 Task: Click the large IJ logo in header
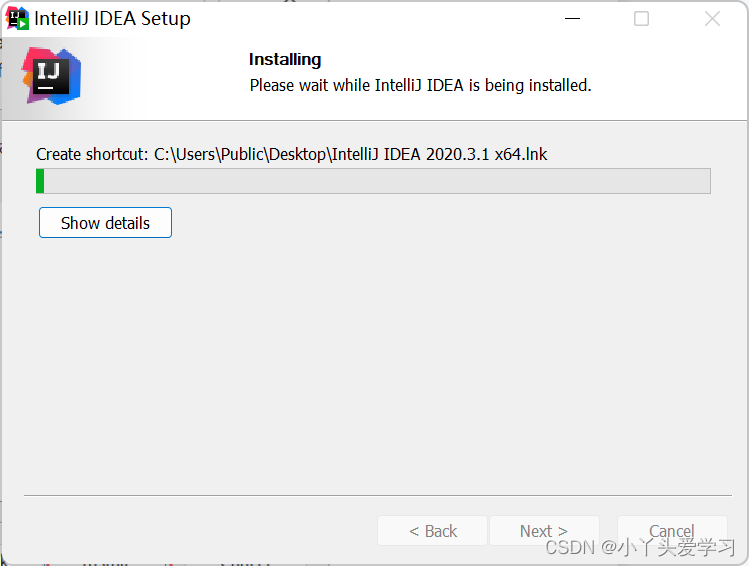(51, 76)
